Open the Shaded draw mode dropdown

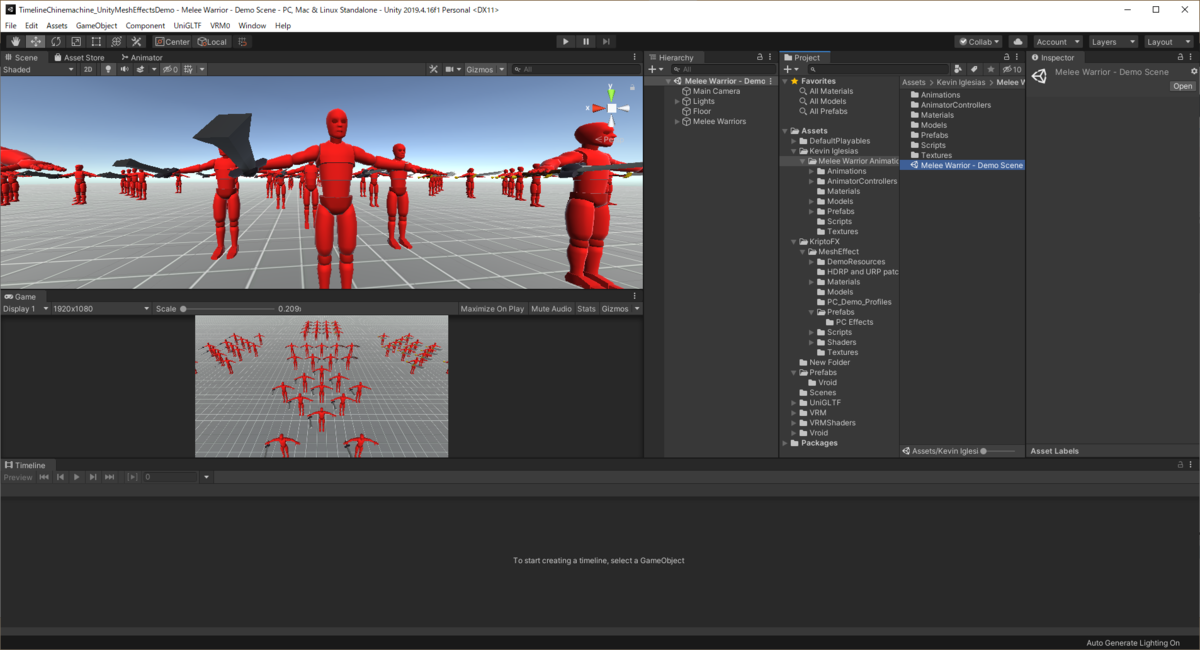[x=37, y=70]
